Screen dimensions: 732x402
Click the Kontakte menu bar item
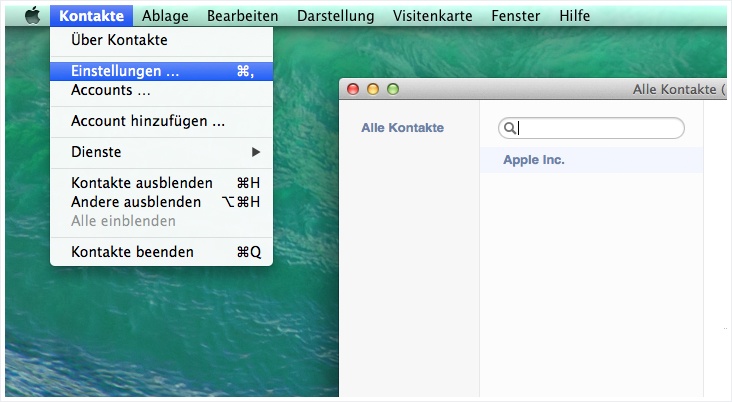[92, 16]
